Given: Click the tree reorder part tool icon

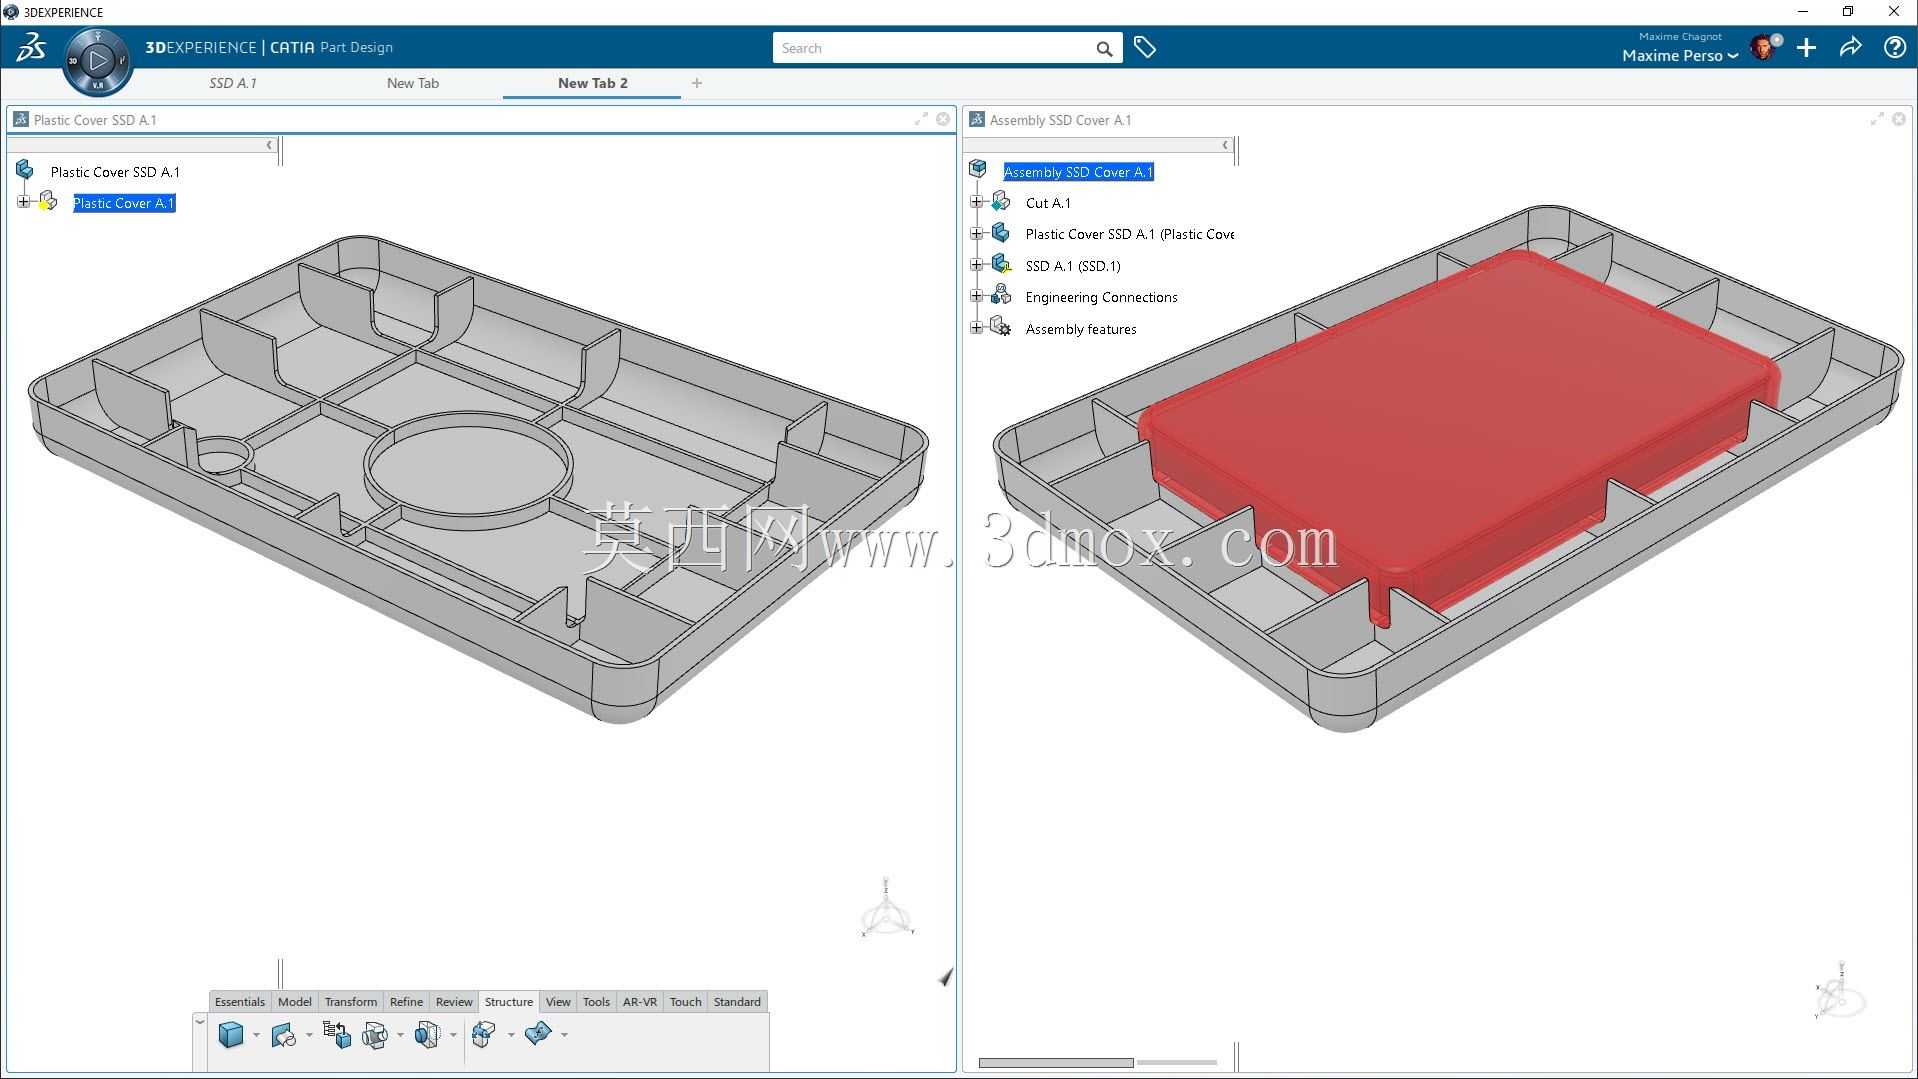Looking at the screenshot, I should (337, 1034).
